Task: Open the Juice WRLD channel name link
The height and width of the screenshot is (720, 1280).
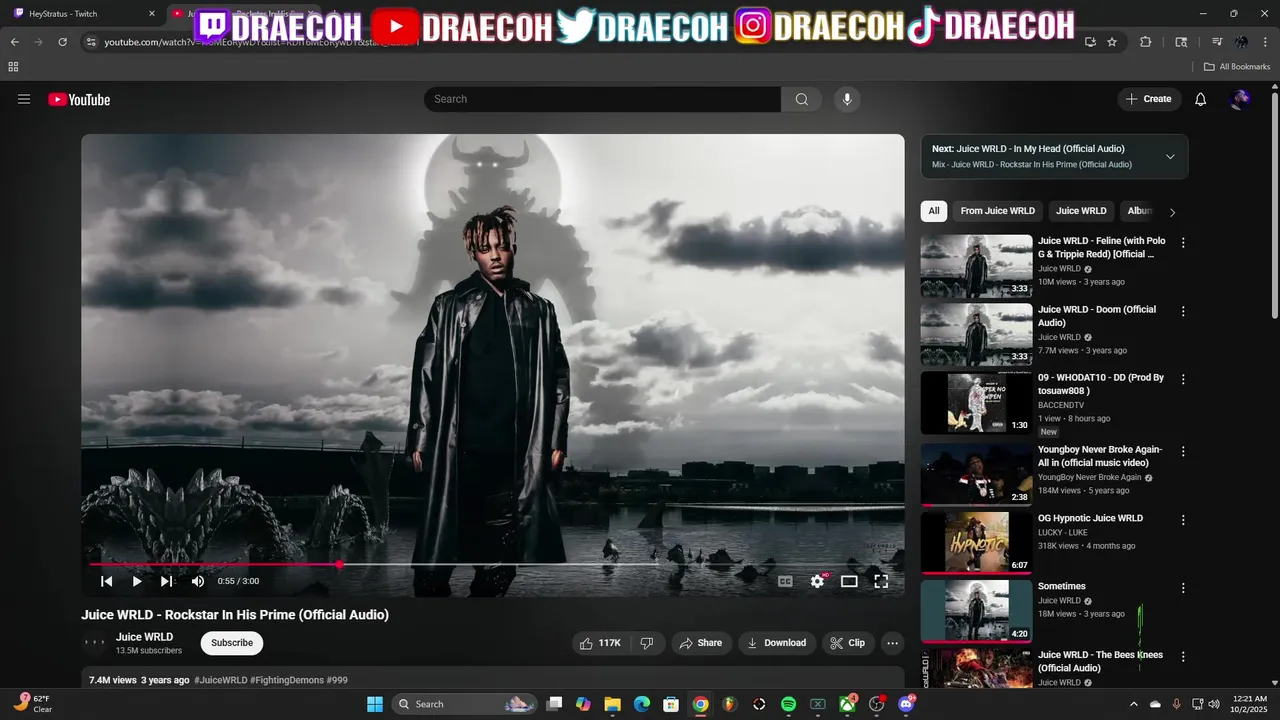Action: [x=144, y=637]
